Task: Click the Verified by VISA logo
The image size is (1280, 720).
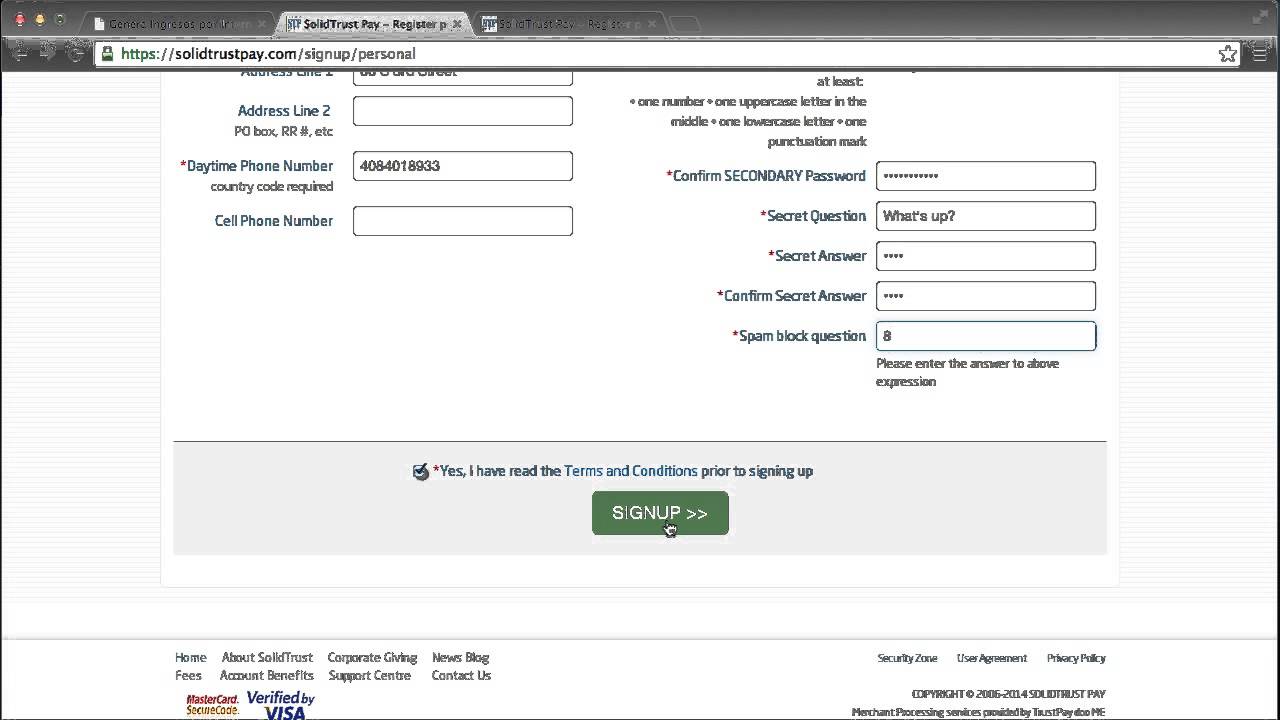Action: pos(280,705)
